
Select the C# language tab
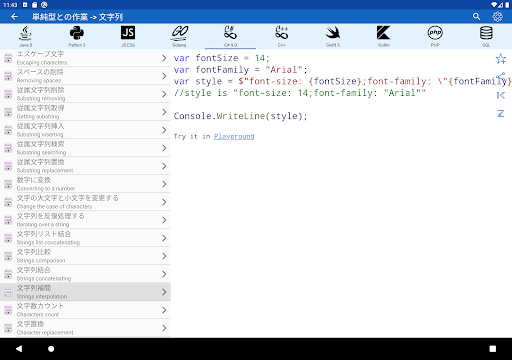click(230, 36)
